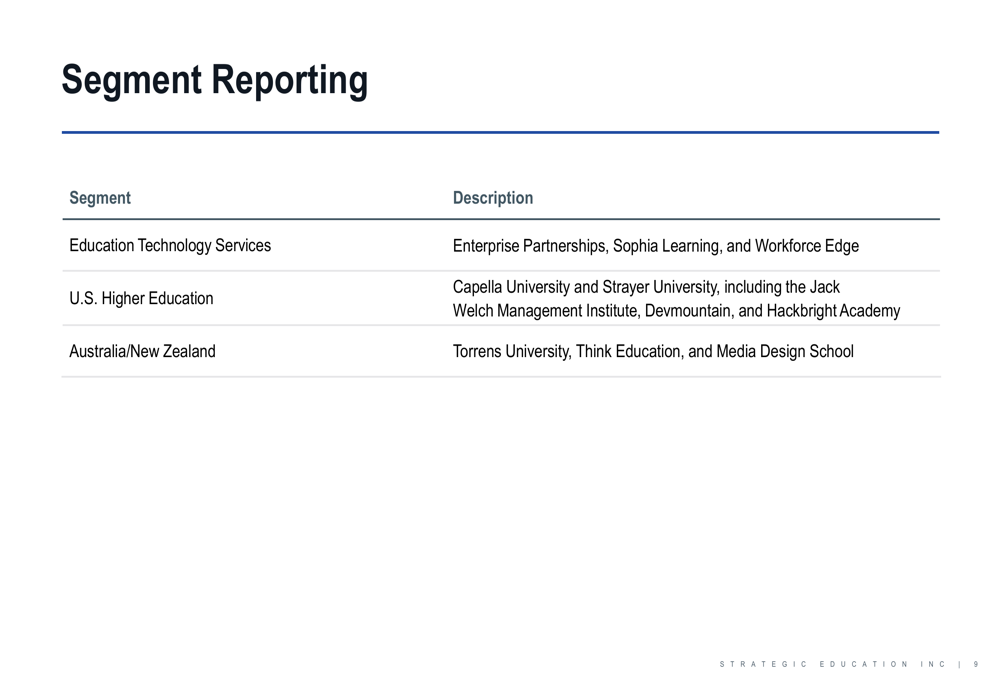1000x685 pixels.
Task: Click the 'Segment' column header
Action: coord(100,198)
